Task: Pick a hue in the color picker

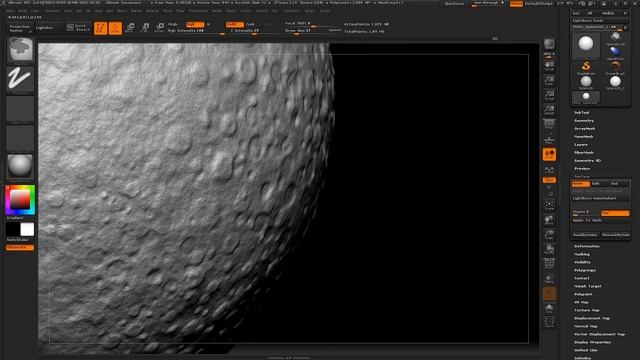Action: pyautogui.click(x=20, y=200)
